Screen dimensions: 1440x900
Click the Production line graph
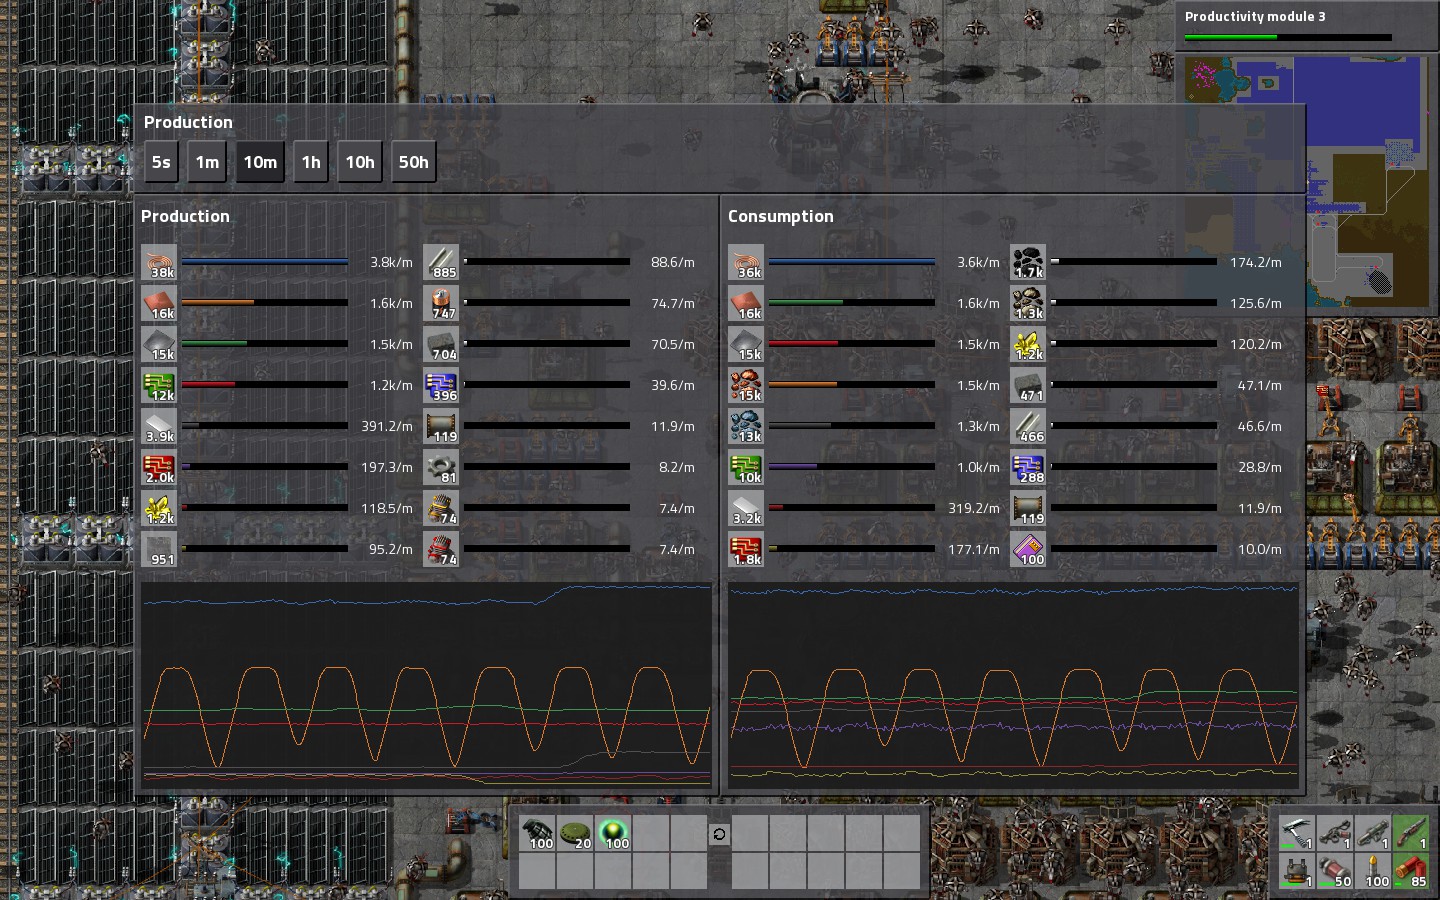point(427,685)
